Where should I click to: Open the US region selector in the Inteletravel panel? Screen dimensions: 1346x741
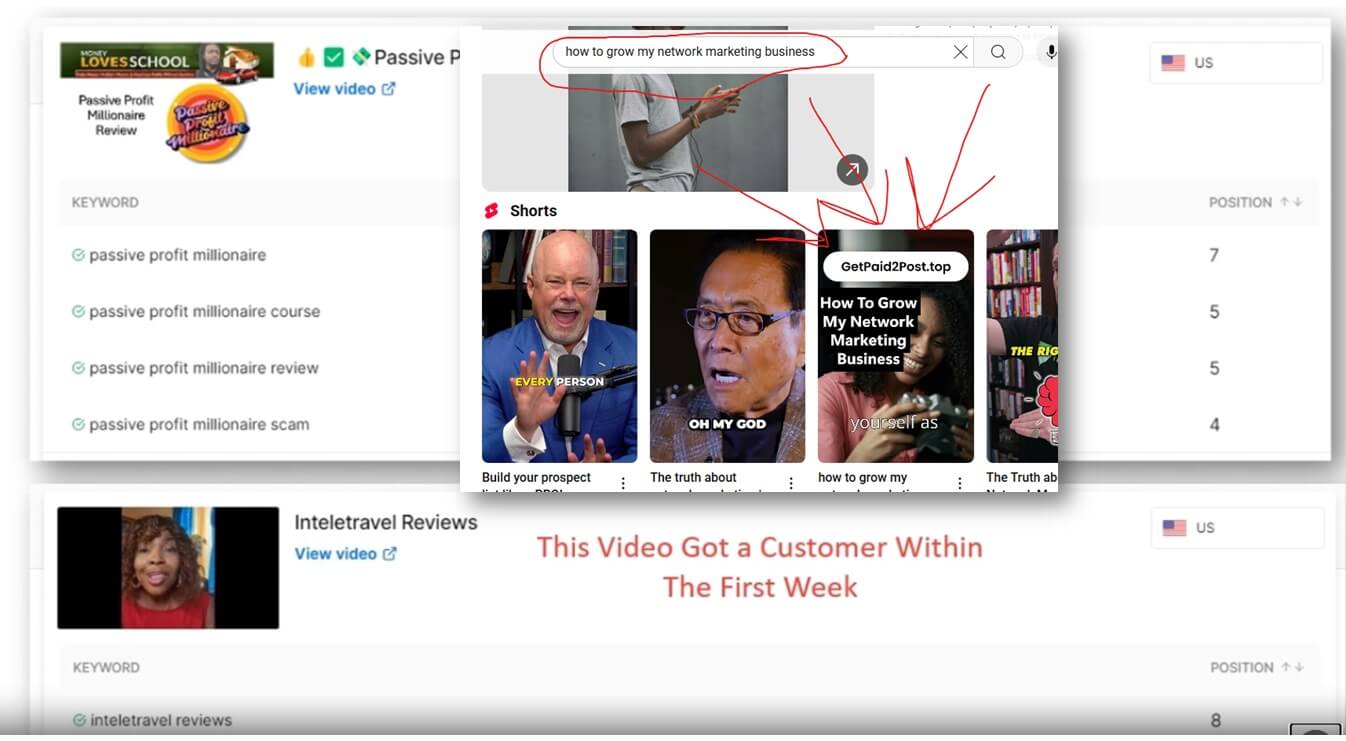point(1237,527)
